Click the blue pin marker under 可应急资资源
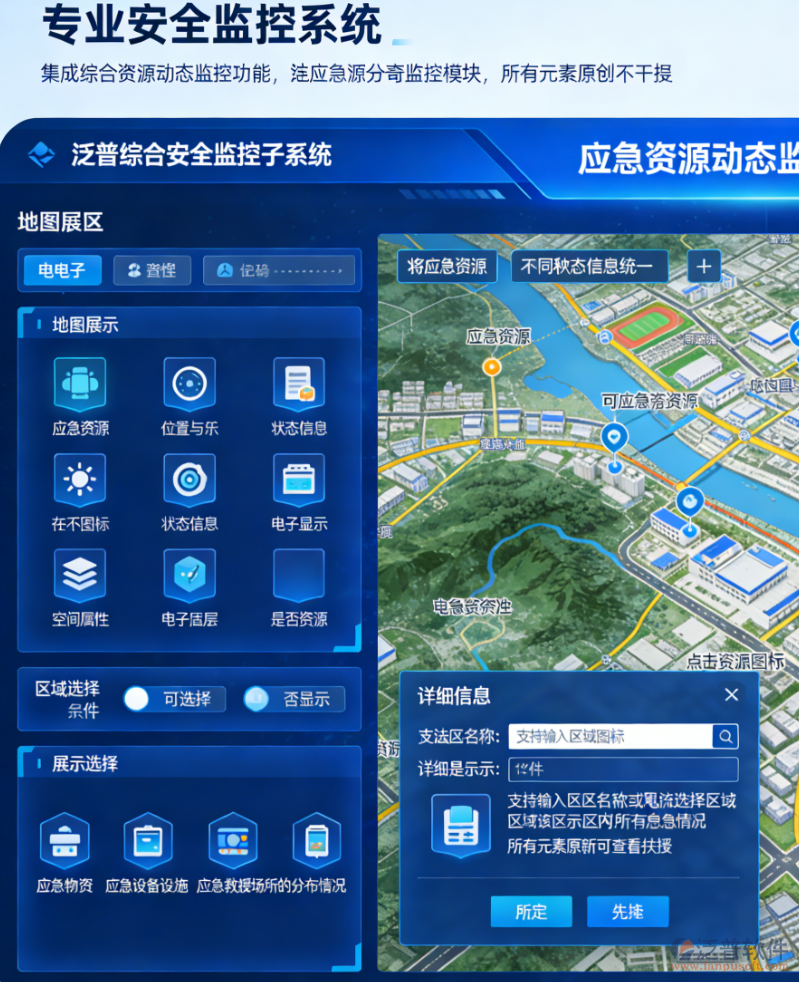This screenshot has width=799, height=982. pos(614,438)
